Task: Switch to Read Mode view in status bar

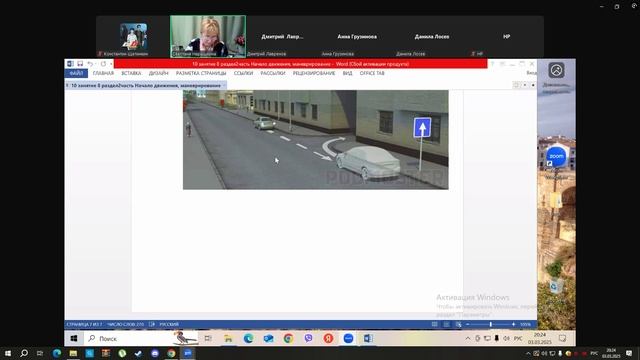Action: [x=435, y=324]
